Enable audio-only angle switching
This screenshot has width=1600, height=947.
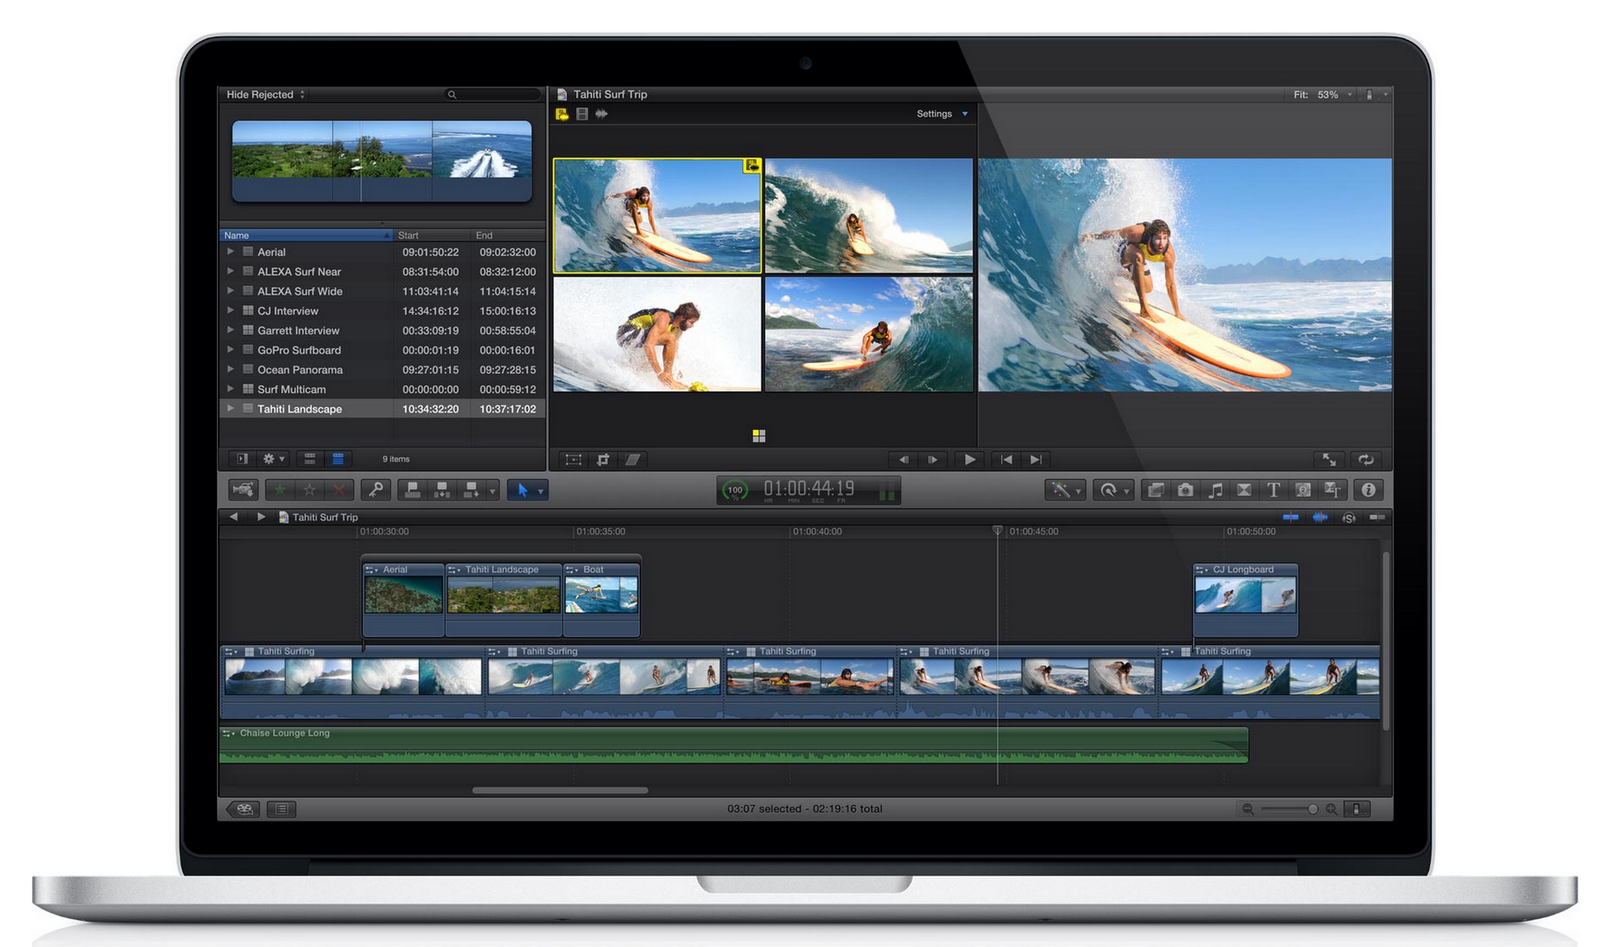(601, 114)
